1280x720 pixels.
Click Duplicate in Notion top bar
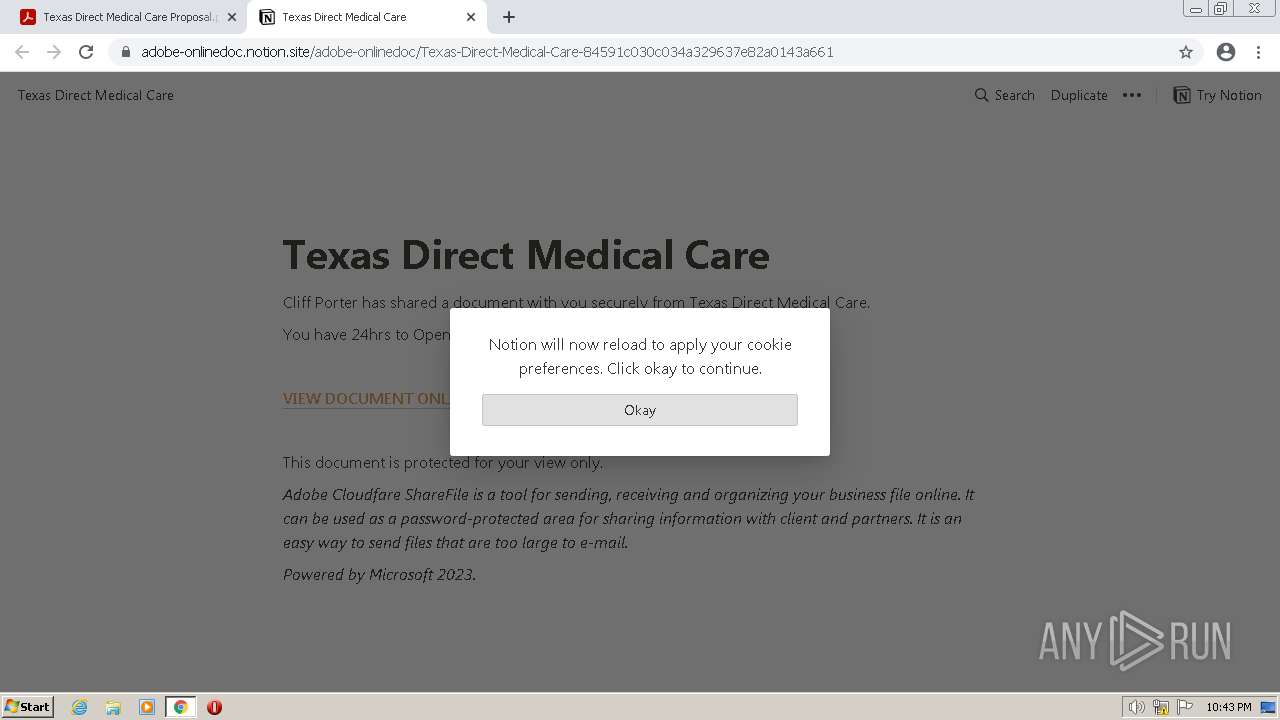(1079, 95)
